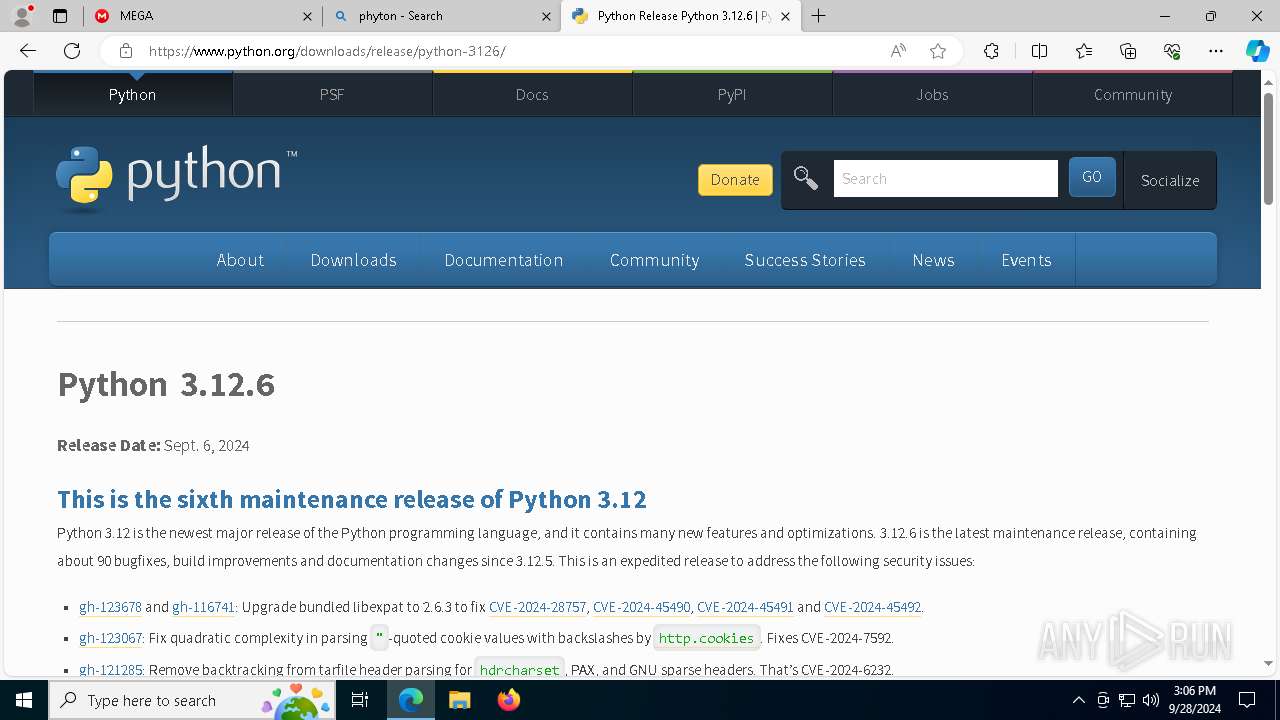
Task: Select the Python top navigation tab
Action: [132, 94]
